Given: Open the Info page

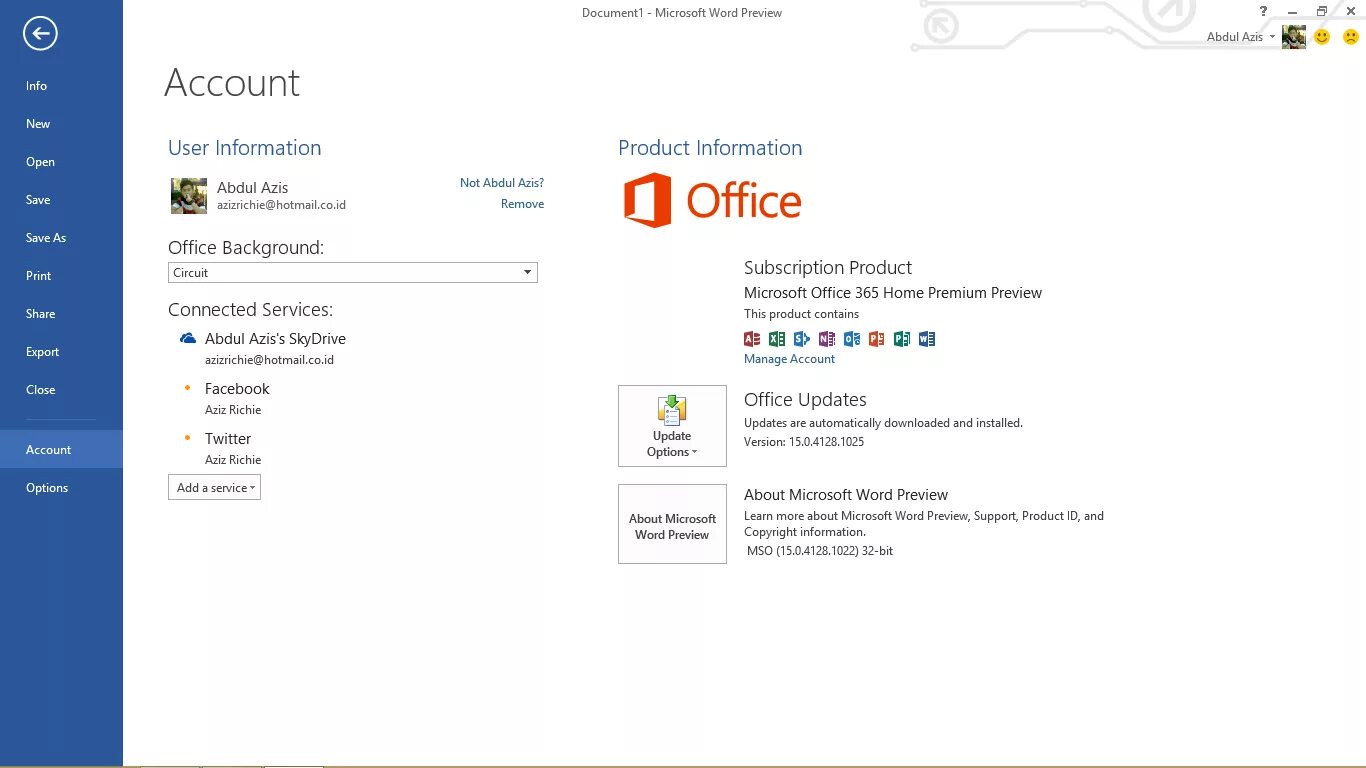Looking at the screenshot, I should click(x=61, y=86).
